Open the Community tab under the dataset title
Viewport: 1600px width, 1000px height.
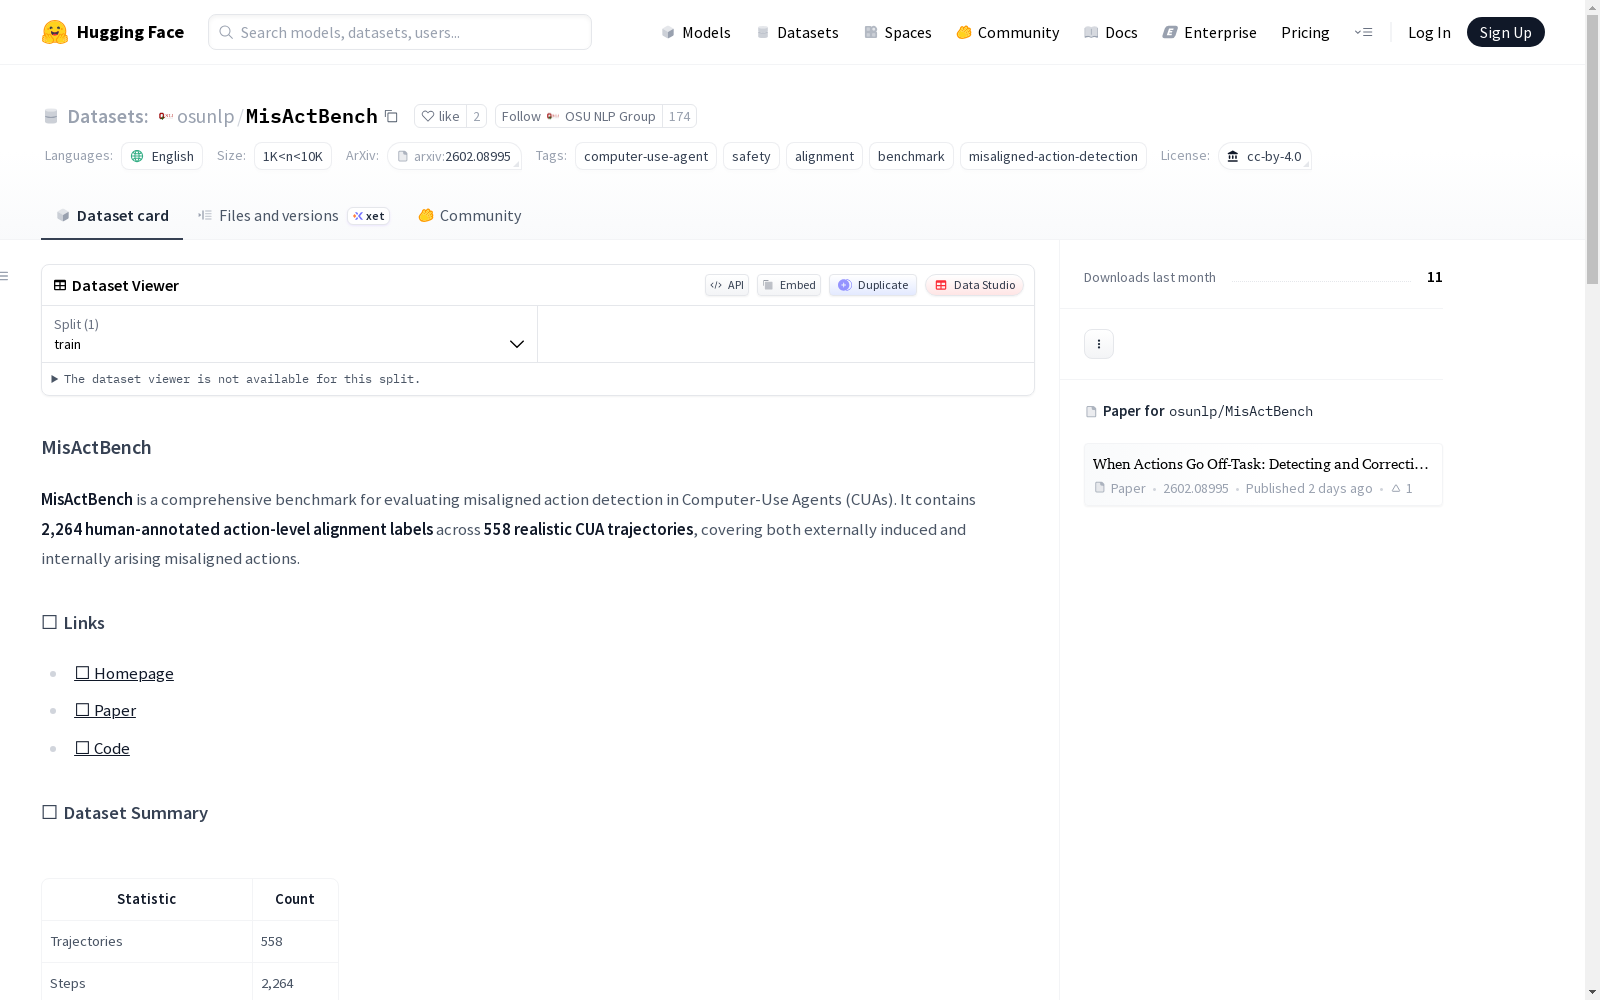click(x=470, y=215)
